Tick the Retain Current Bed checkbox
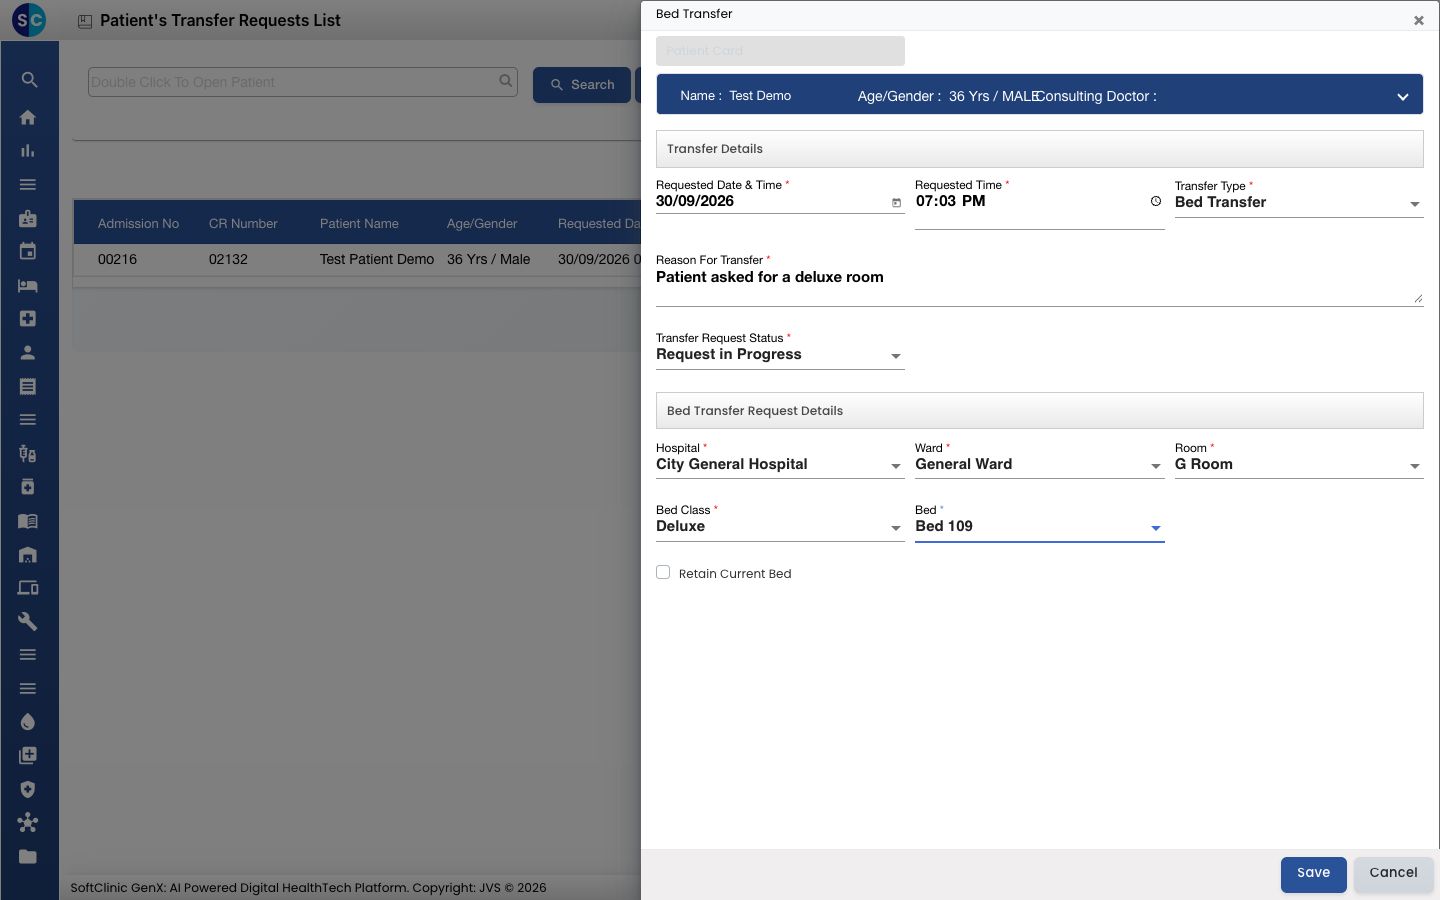Image resolution: width=1440 pixels, height=900 pixels. pyautogui.click(x=663, y=572)
